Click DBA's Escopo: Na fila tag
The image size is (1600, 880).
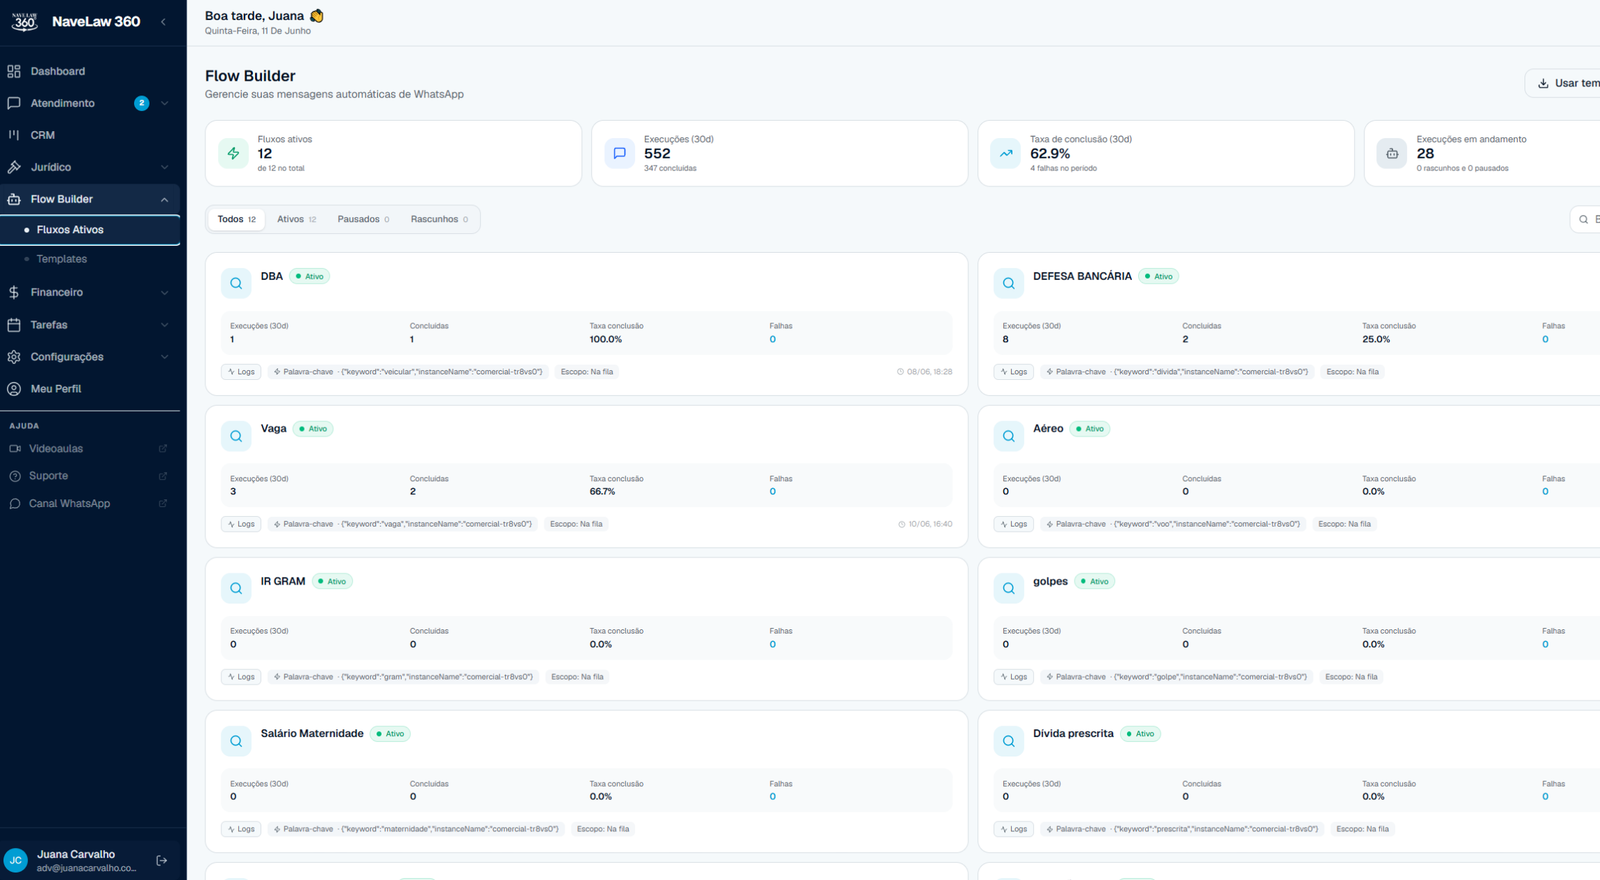pos(587,372)
